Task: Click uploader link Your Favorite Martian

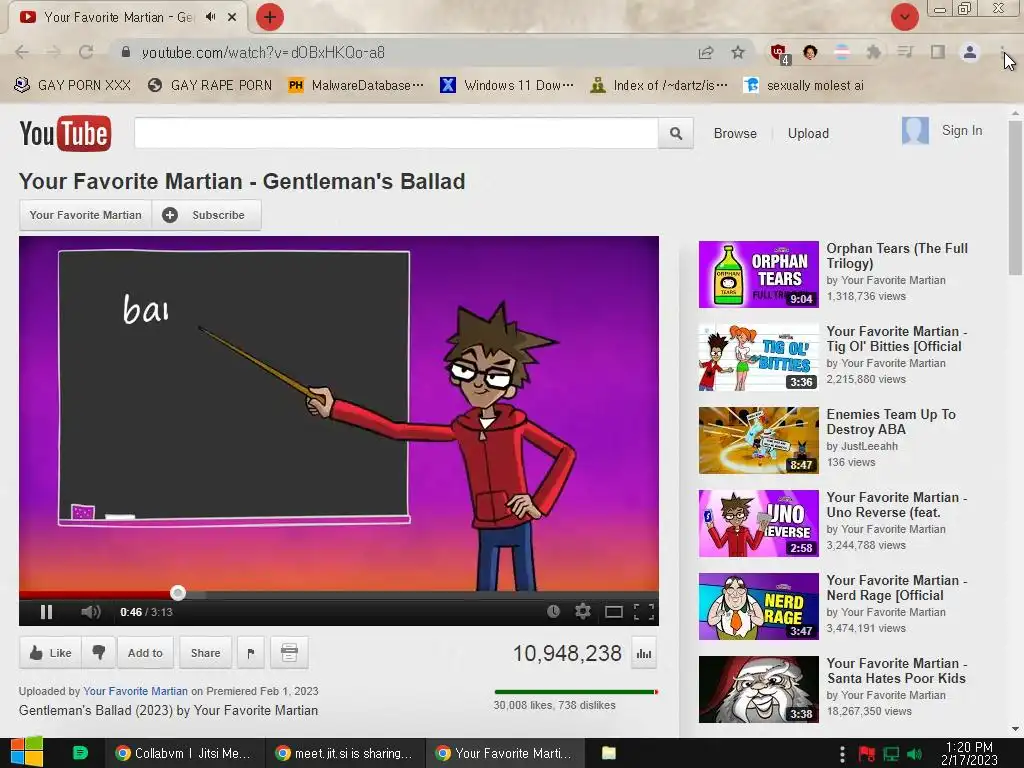Action: pyautogui.click(x=135, y=691)
